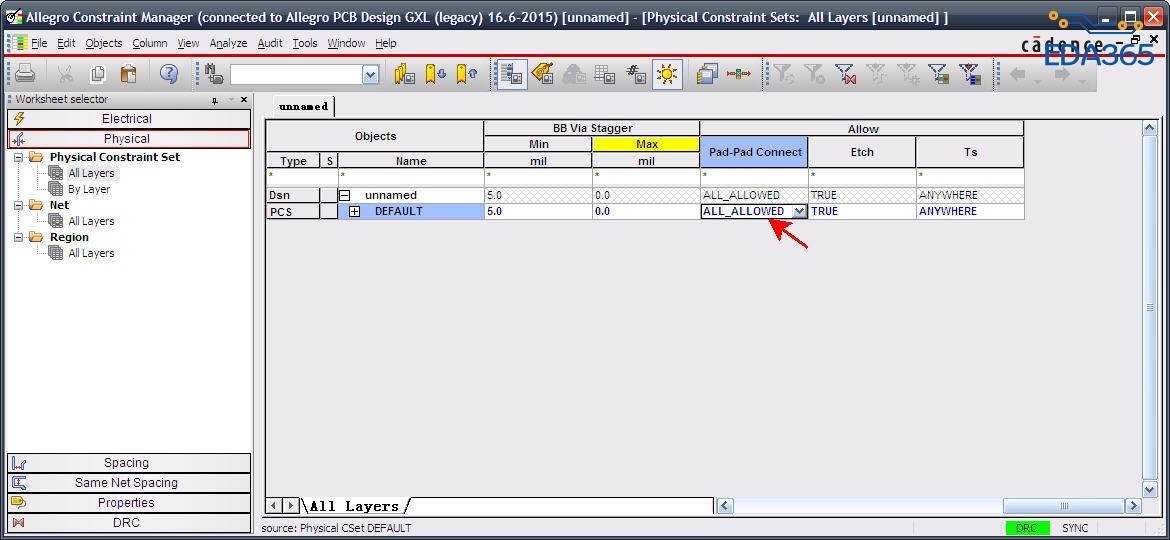Select By Layer under Physical Constraint Set
The image size is (1170, 540).
89,189
